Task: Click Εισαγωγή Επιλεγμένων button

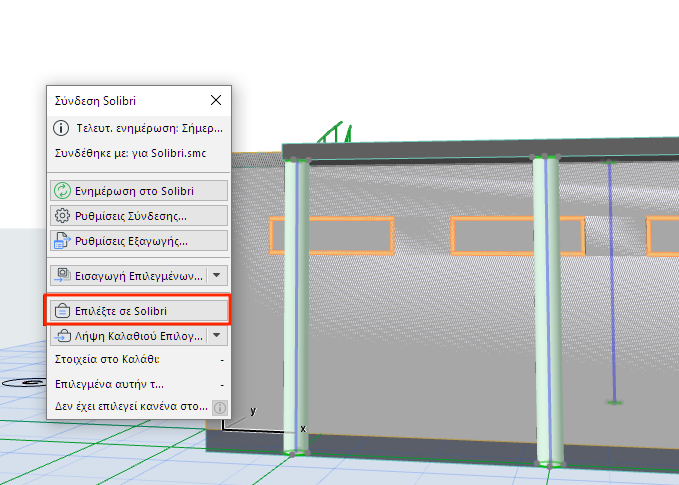Action: (129, 276)
